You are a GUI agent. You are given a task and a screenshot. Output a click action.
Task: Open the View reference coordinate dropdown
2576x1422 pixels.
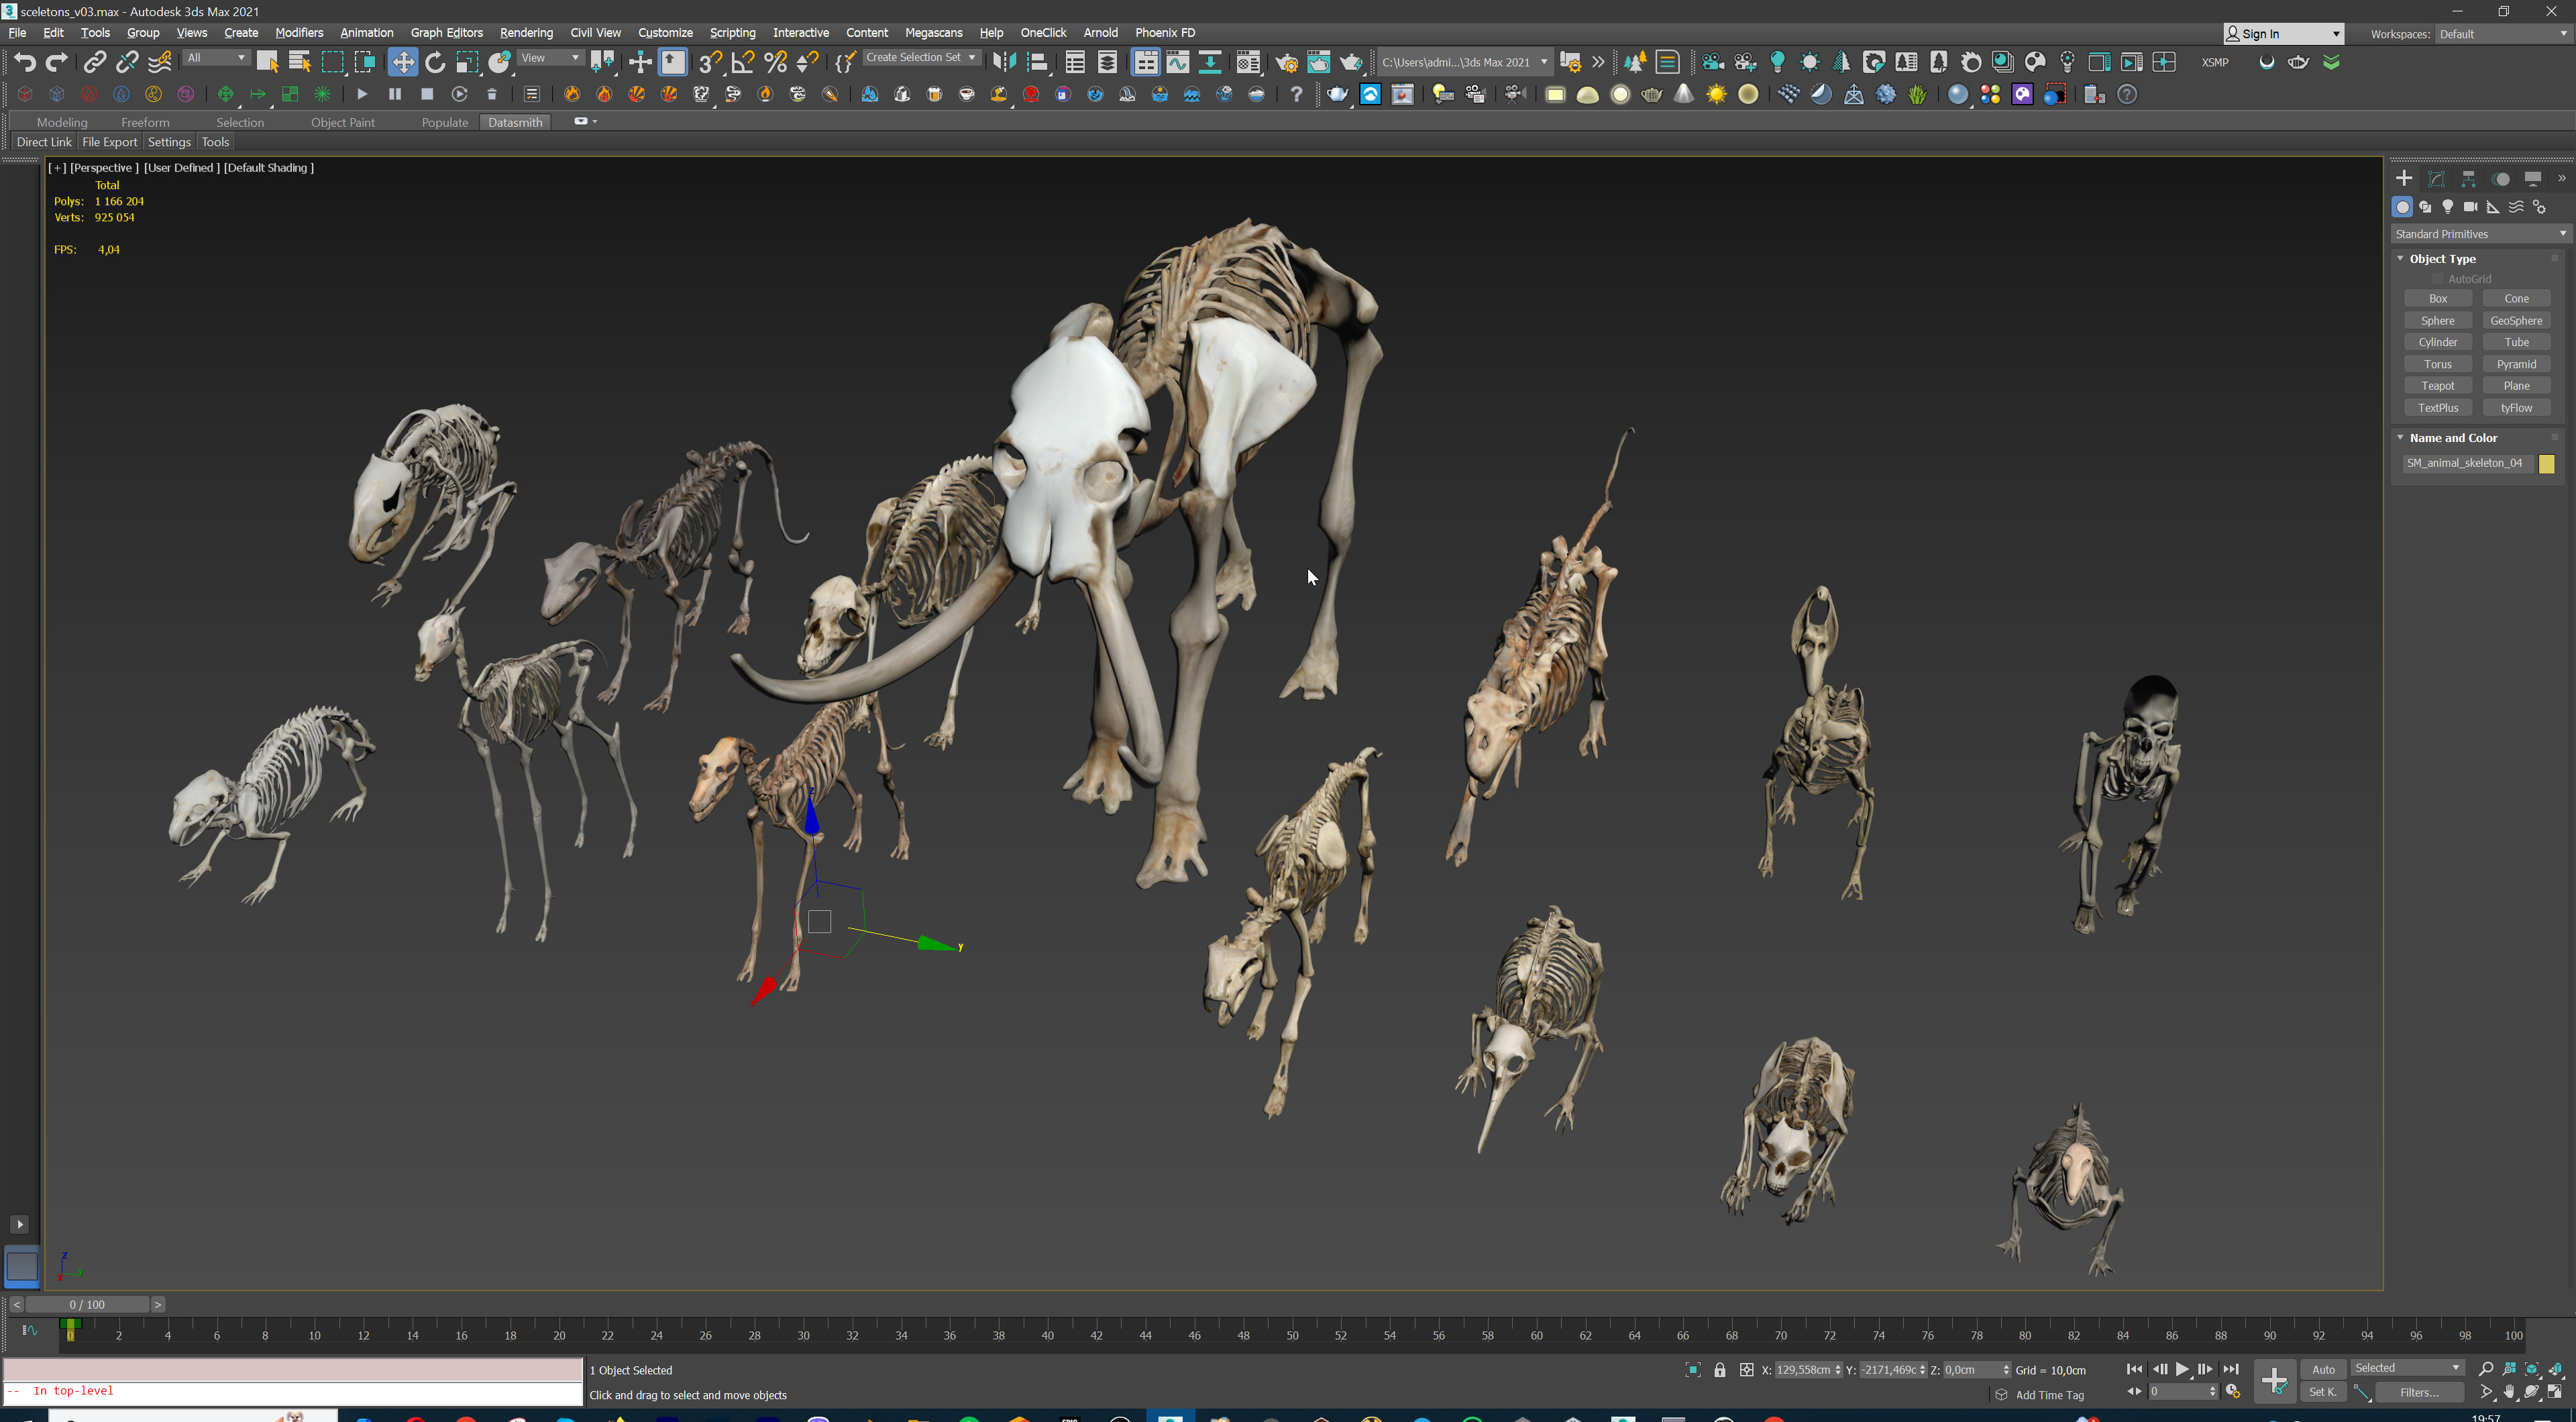(x=550, y=58)
